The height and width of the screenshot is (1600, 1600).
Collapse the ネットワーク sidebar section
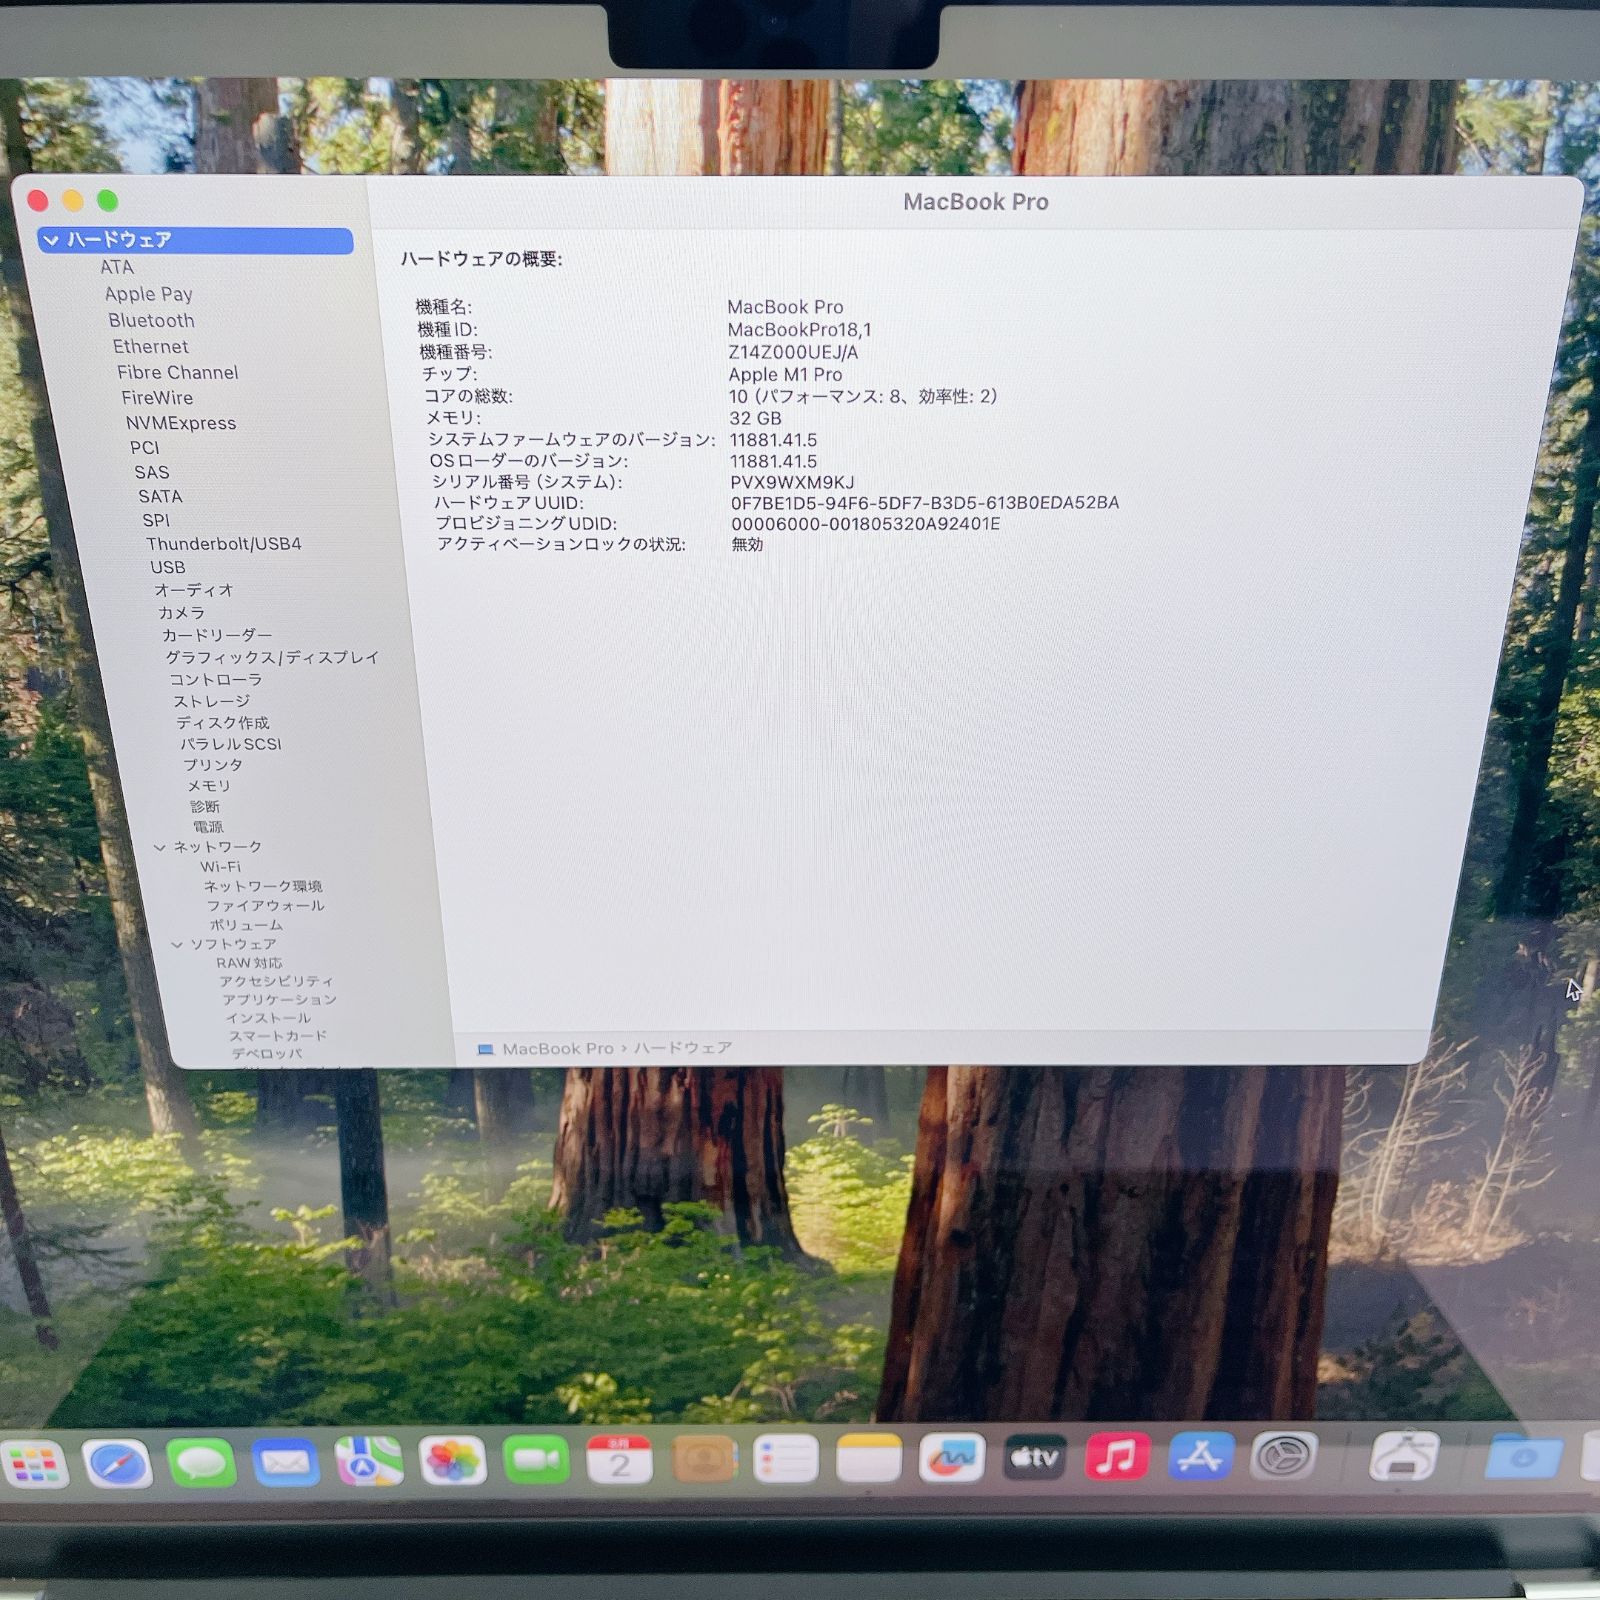click(160, 847)
